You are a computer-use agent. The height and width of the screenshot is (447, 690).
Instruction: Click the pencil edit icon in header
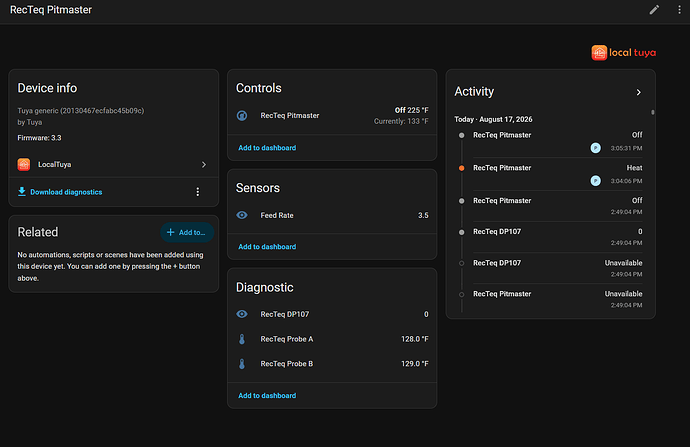click(x=654, y=10)
